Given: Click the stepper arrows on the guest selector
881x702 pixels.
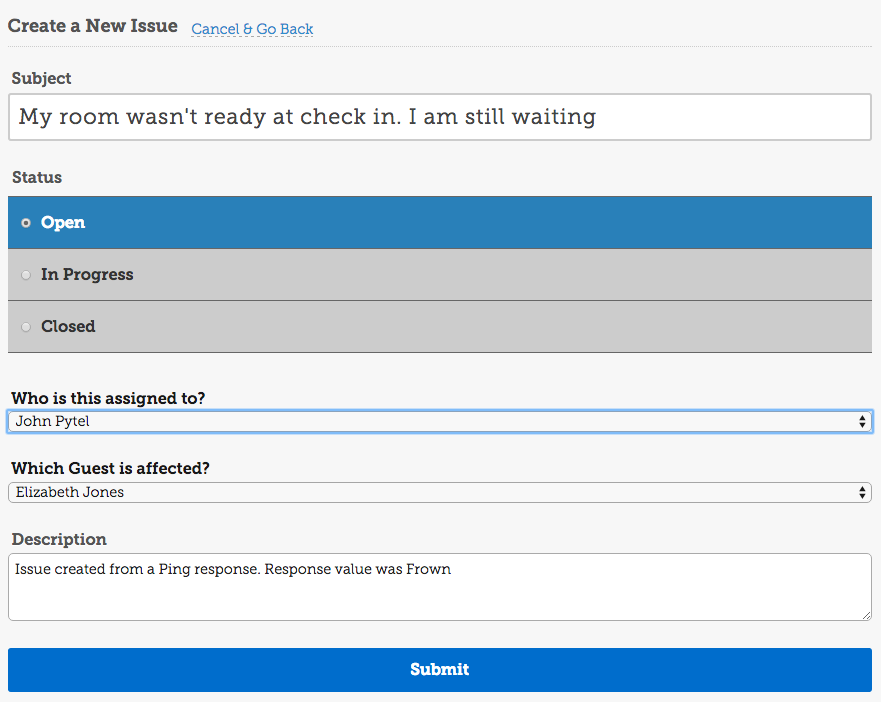Looking at the screenshot, I should (862, 492).
